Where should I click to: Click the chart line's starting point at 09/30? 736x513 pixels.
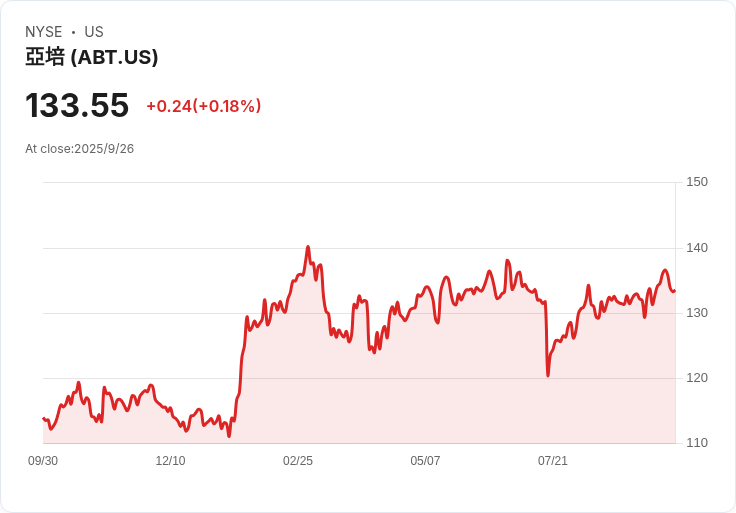click(43, 418)
